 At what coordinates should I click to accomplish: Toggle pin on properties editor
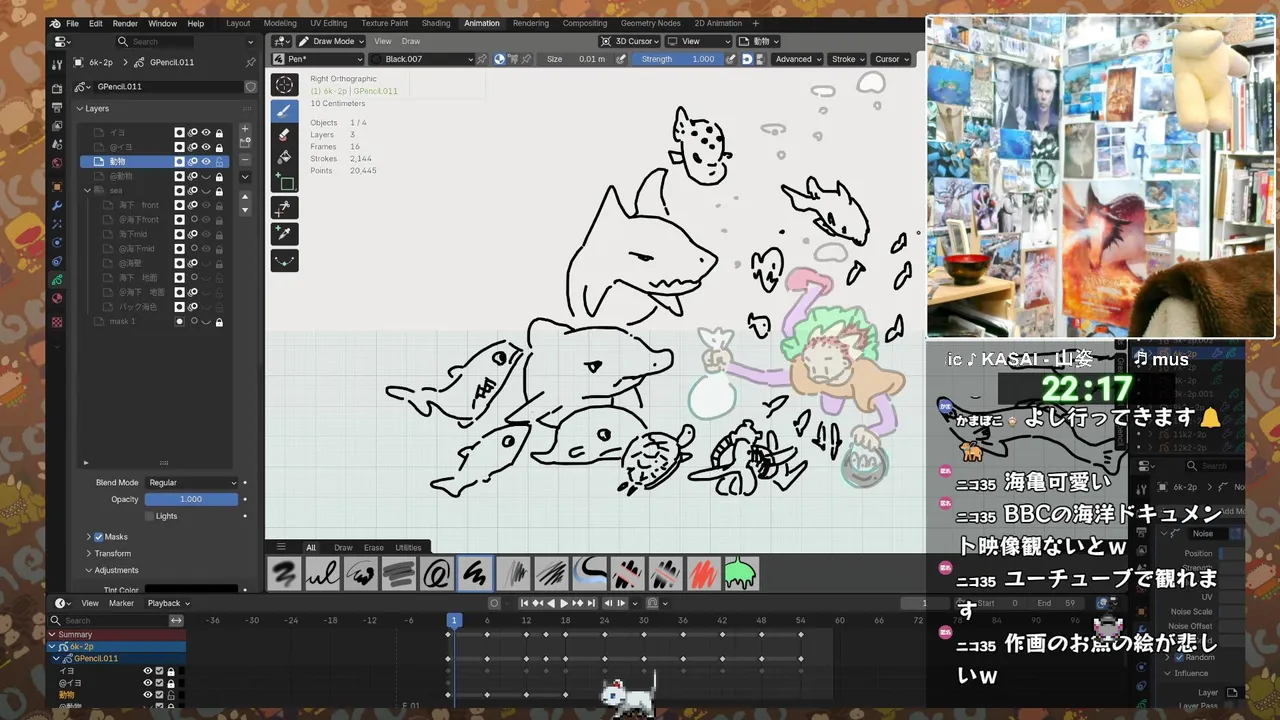coord(250,62)
